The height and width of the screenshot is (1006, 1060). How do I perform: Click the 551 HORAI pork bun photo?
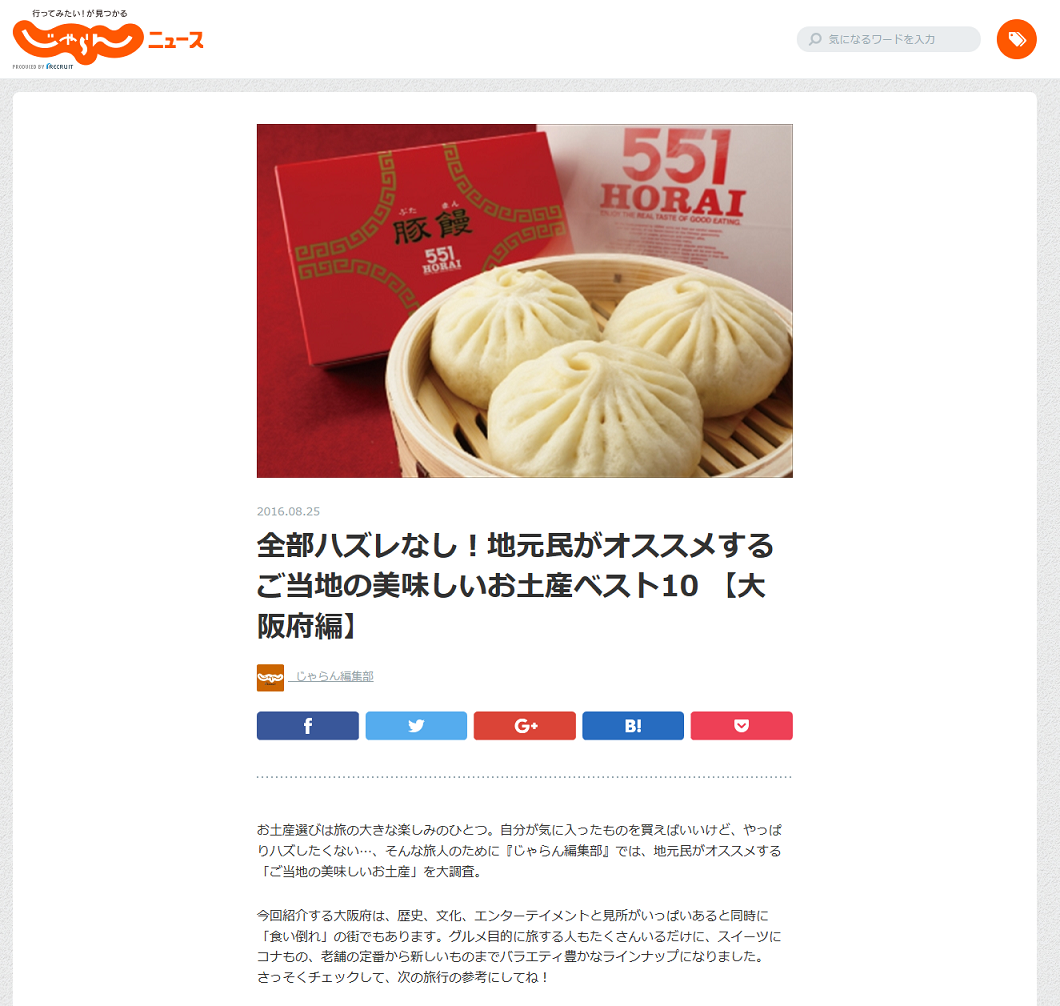pyautogui.click(x=525, y=301)
